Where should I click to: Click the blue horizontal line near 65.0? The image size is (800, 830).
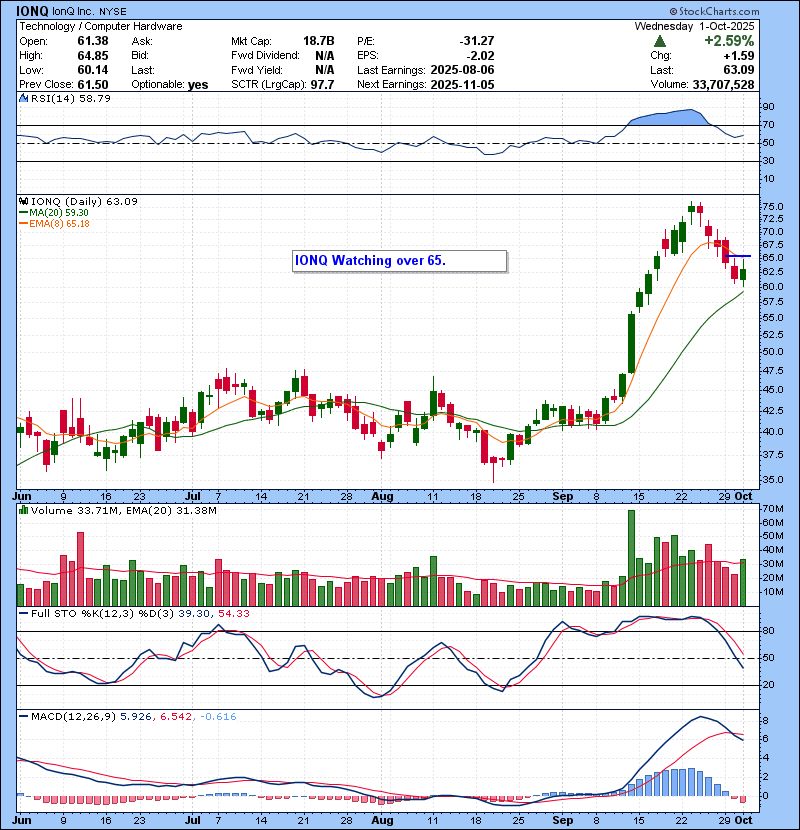tap(738, 256)
